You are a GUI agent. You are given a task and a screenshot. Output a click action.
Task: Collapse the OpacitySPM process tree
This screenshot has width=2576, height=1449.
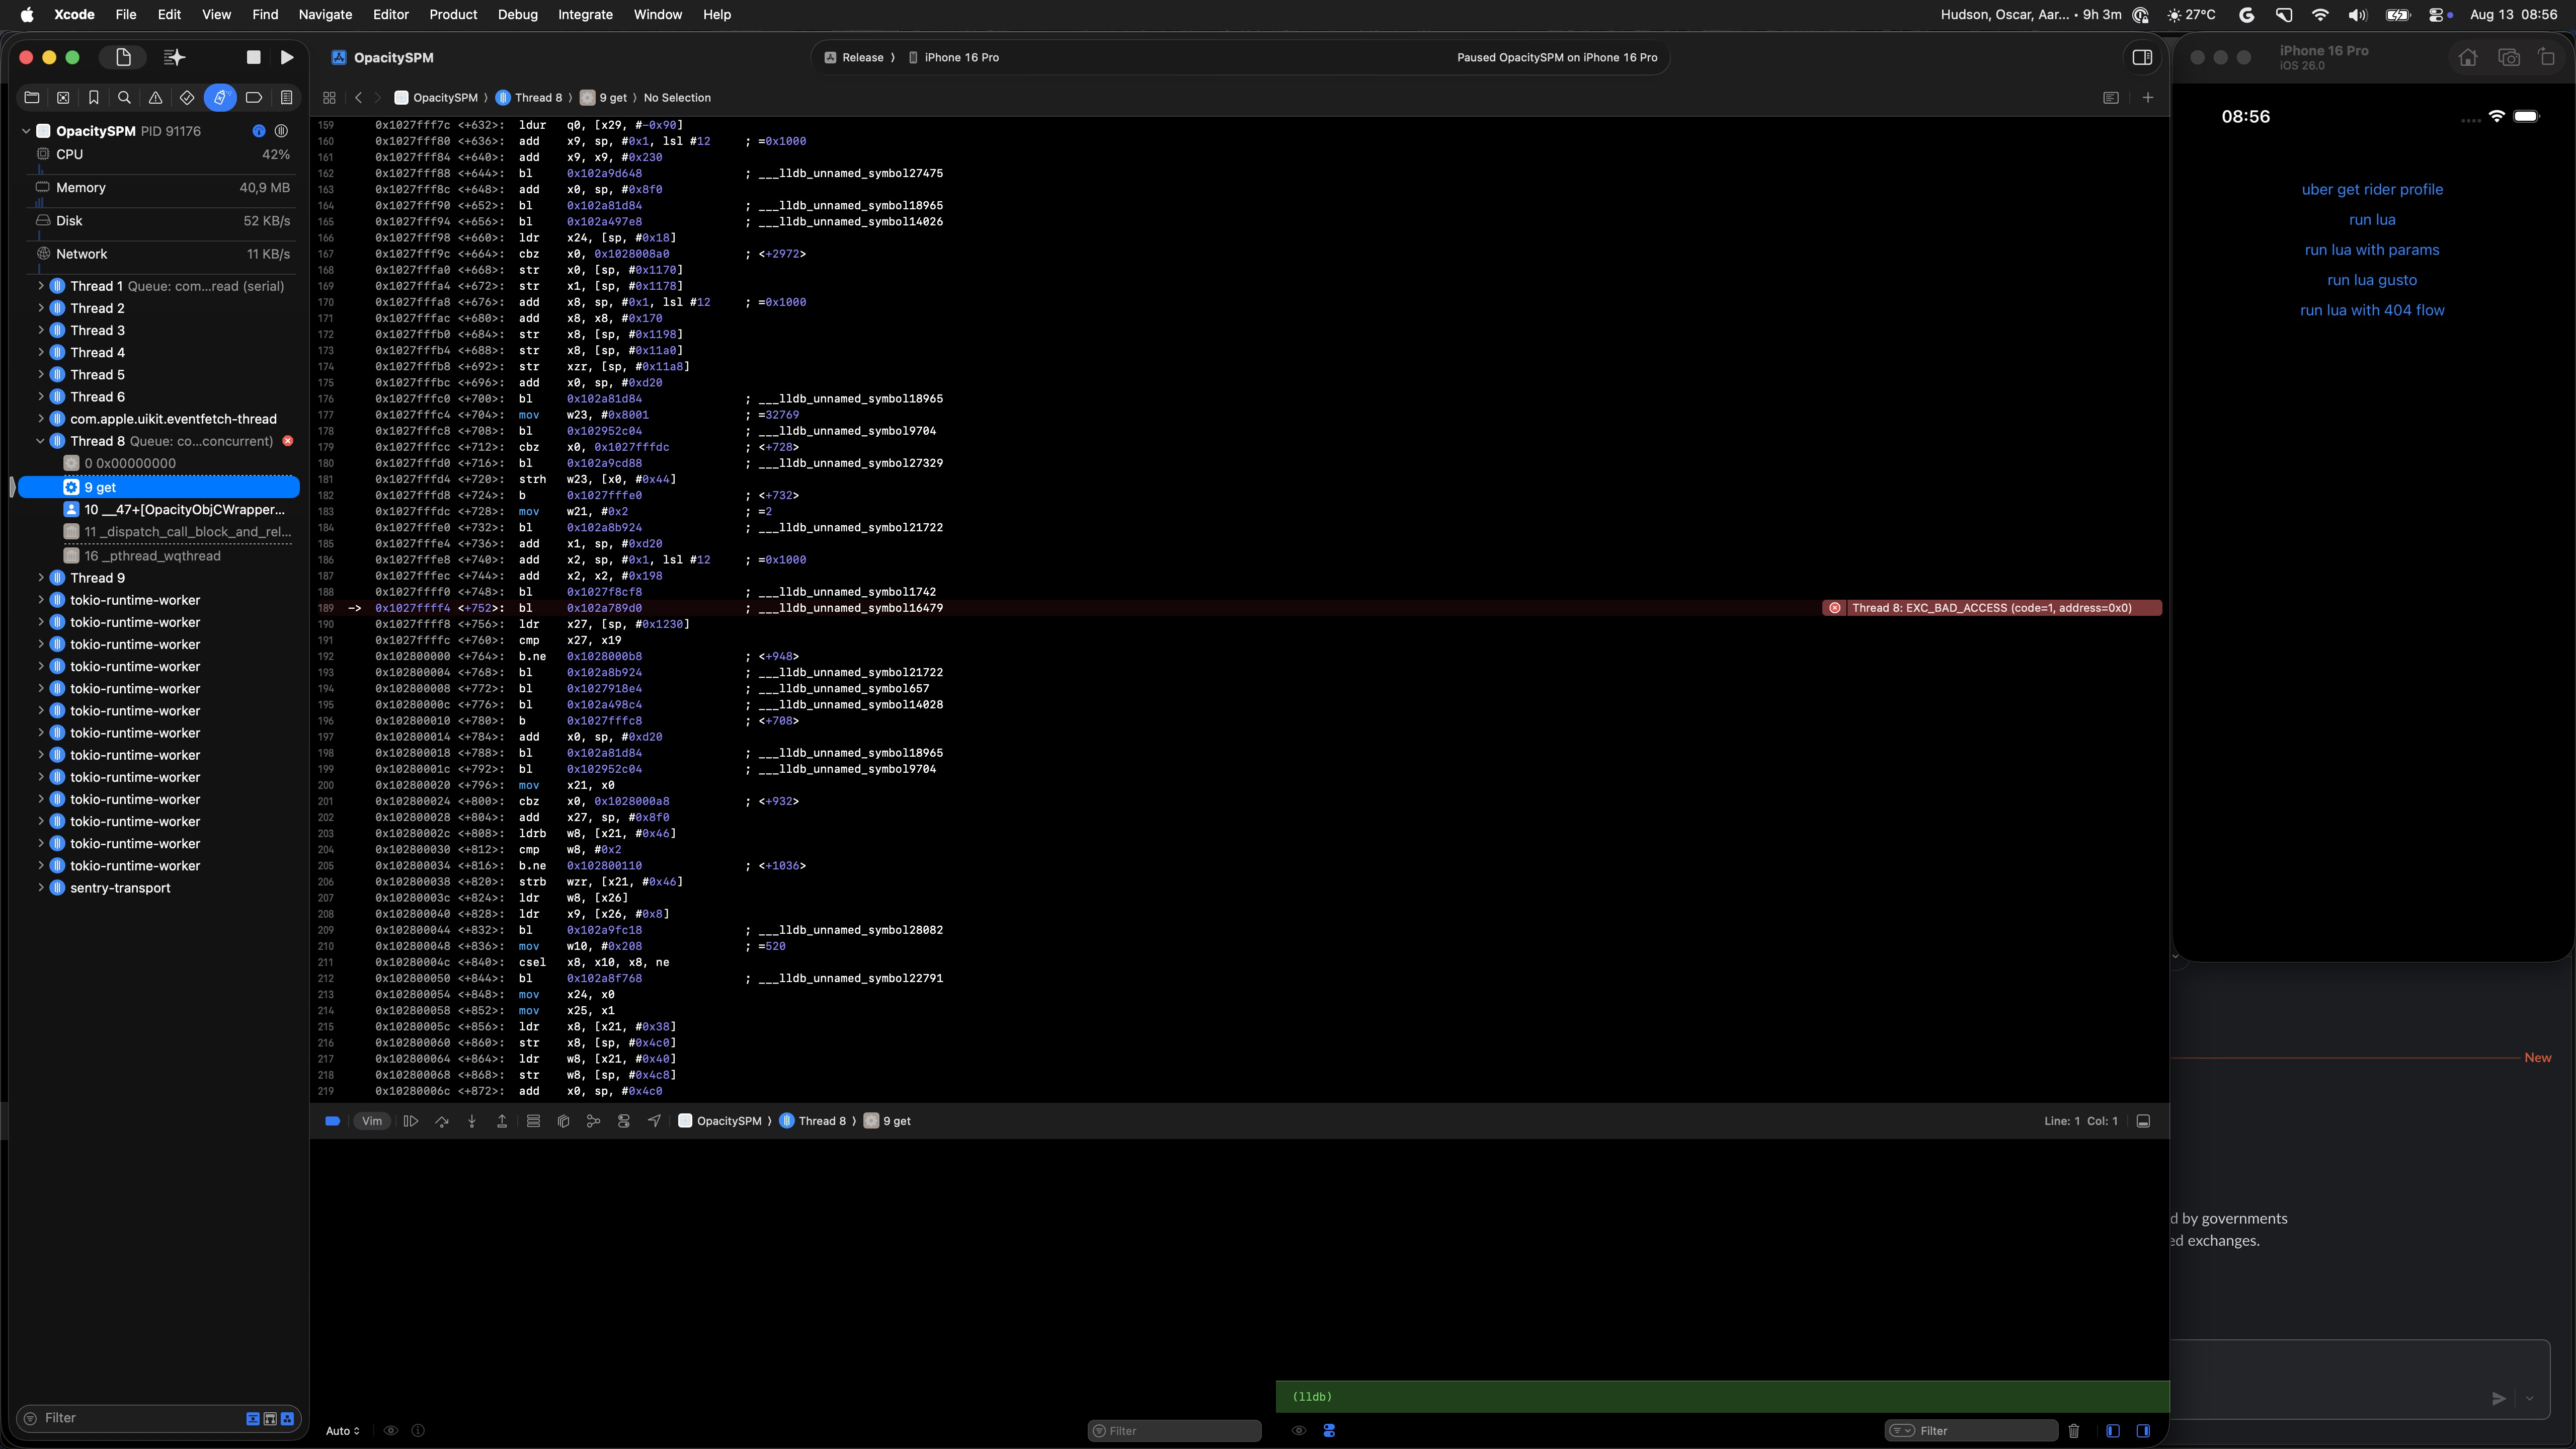(x=26, y=131)
